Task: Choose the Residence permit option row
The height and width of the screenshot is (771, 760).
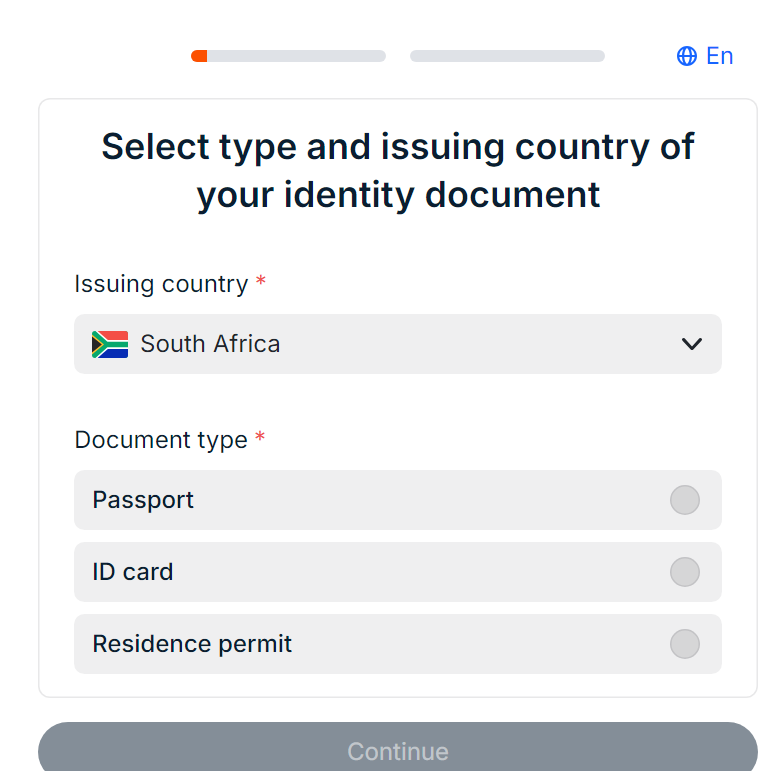Action: tap(398, 644)
